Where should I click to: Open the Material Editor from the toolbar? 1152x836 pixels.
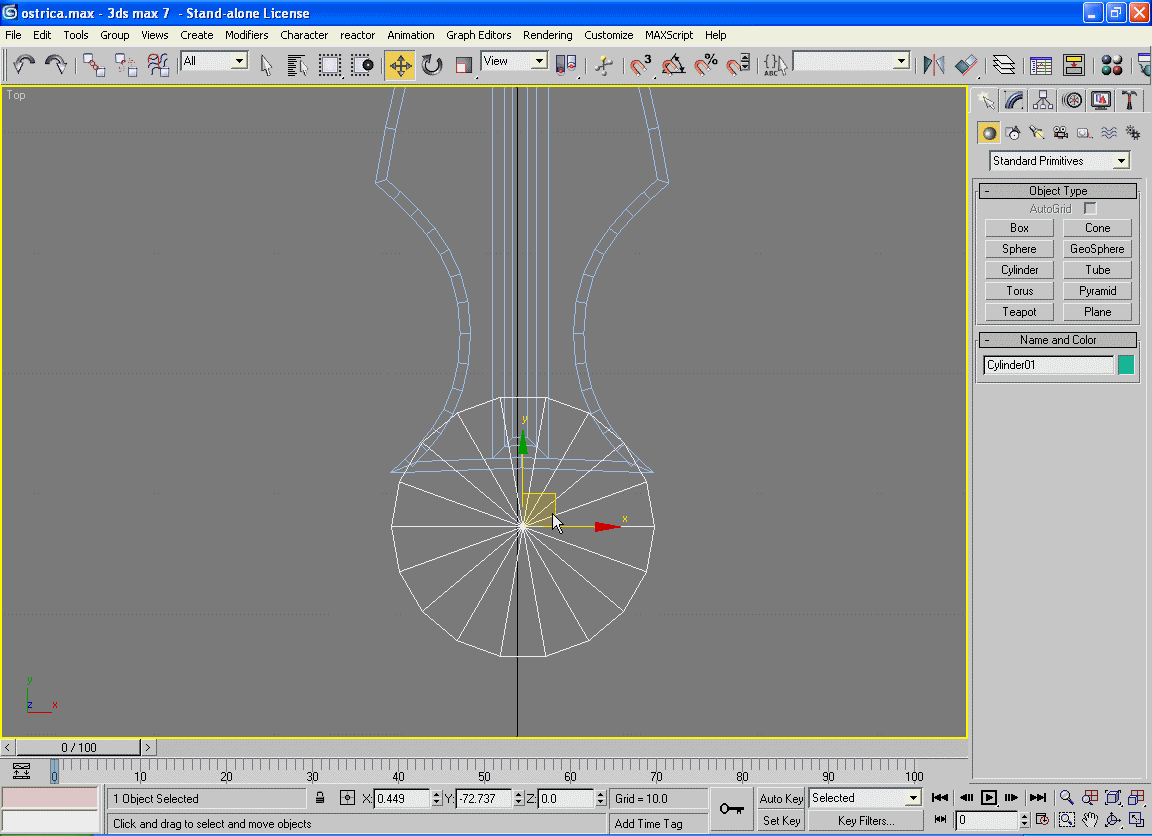1111,66
